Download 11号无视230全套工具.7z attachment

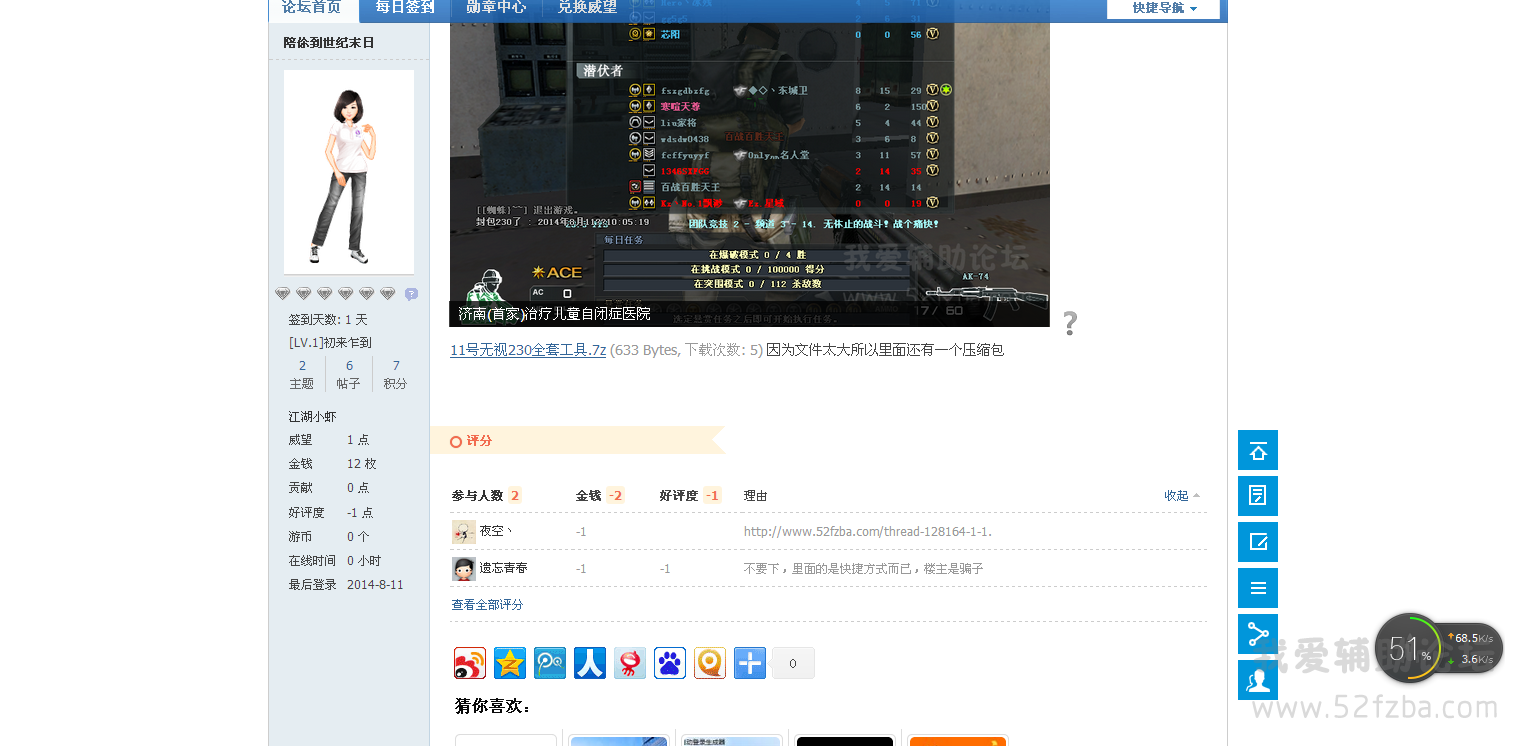click(528, 350)
